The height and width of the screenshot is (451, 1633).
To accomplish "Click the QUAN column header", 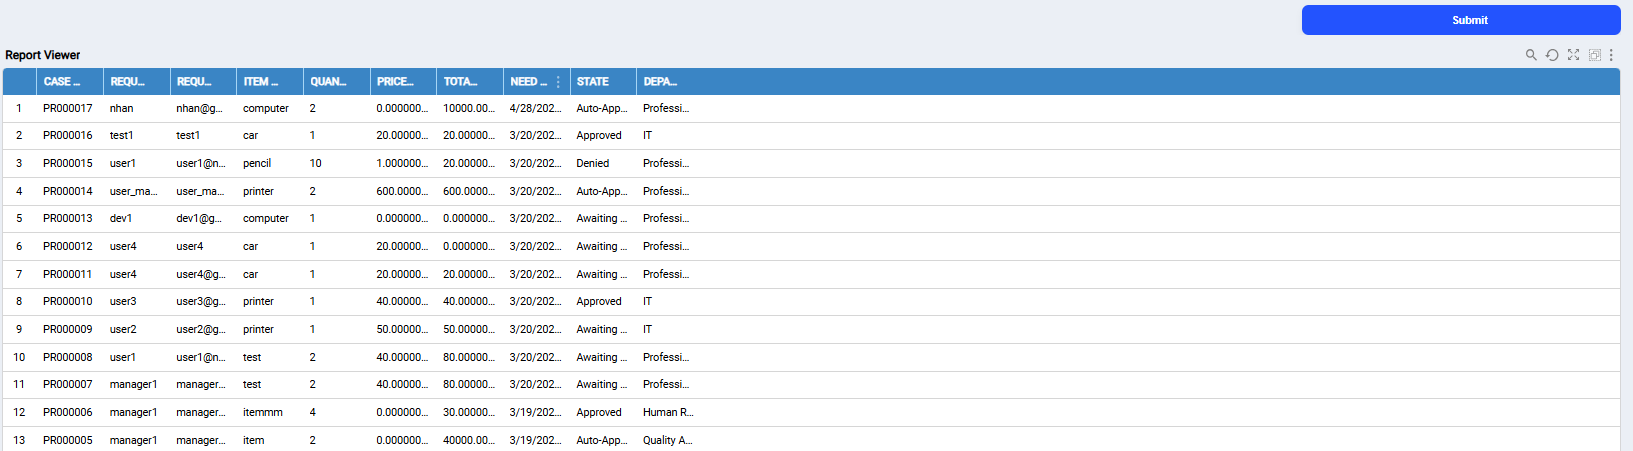I will (328, 82).
